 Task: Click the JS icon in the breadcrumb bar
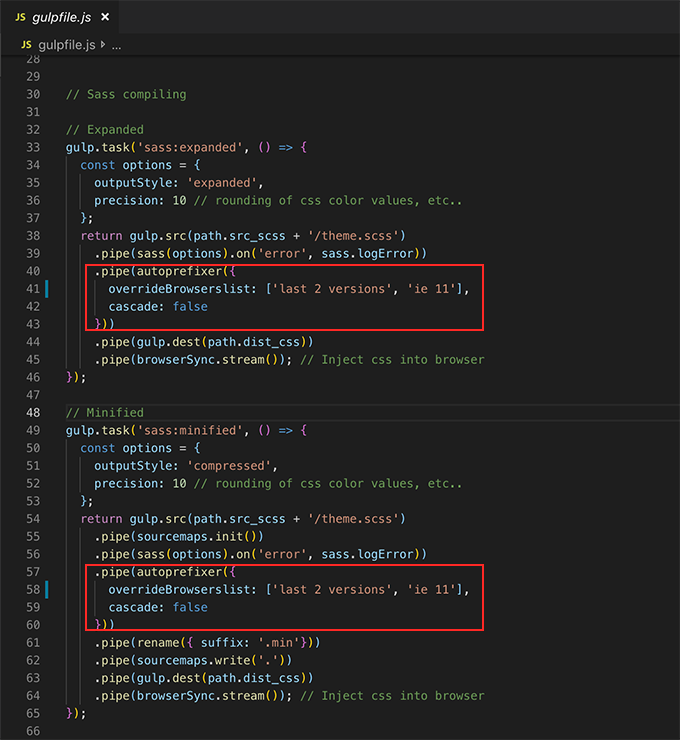(x=27, y=45)
